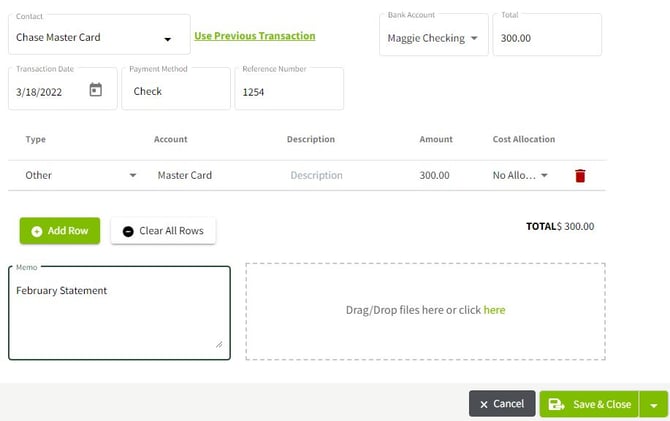Screen dimensions: 670x421
Task: Focus the Reference Number field 1254
Action: [x=289, y=91]
